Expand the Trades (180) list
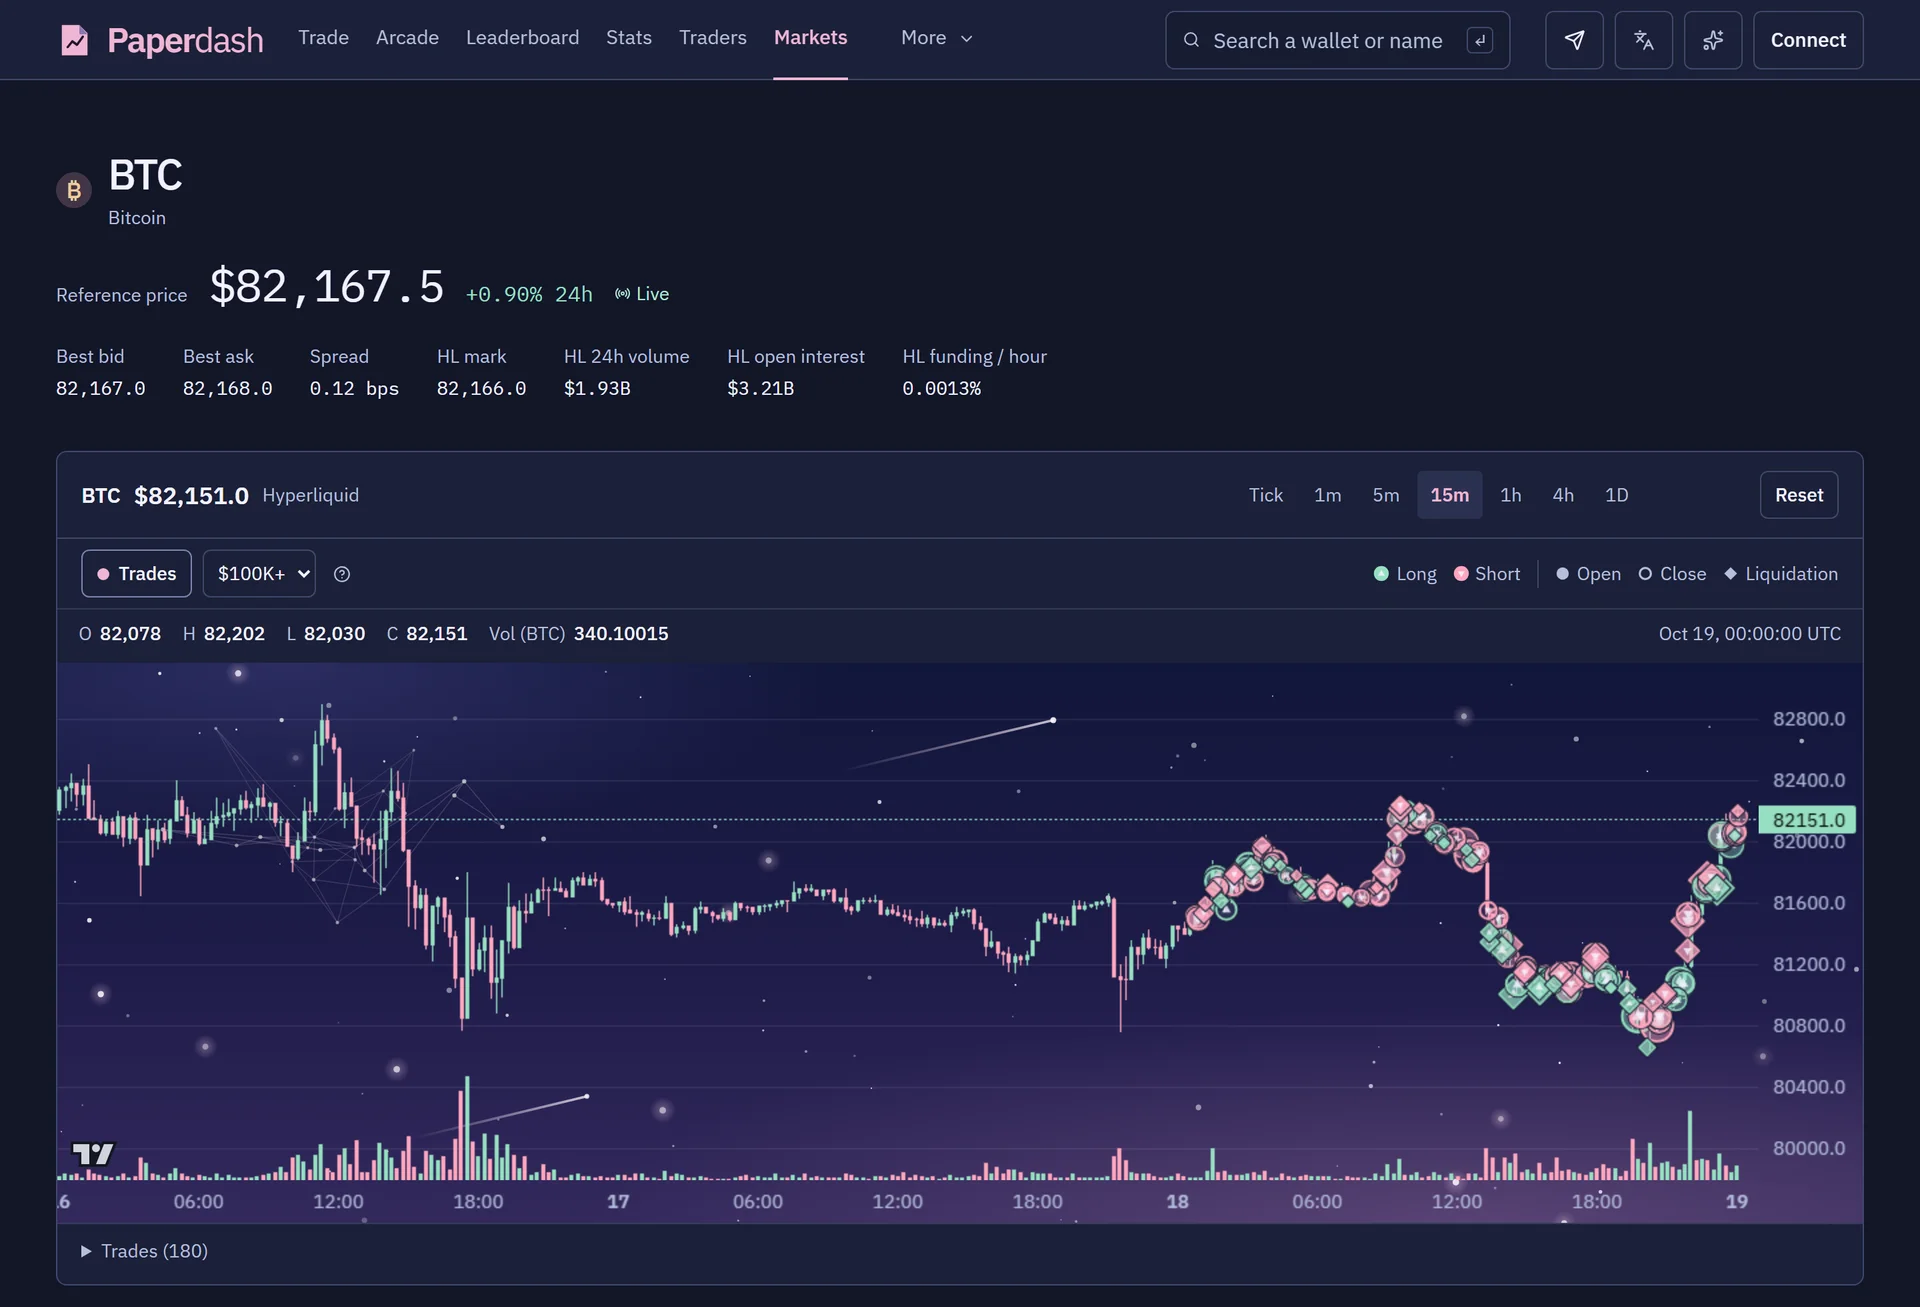The width and height of the screenshot is (1920, 1307). click(144, 1251)
